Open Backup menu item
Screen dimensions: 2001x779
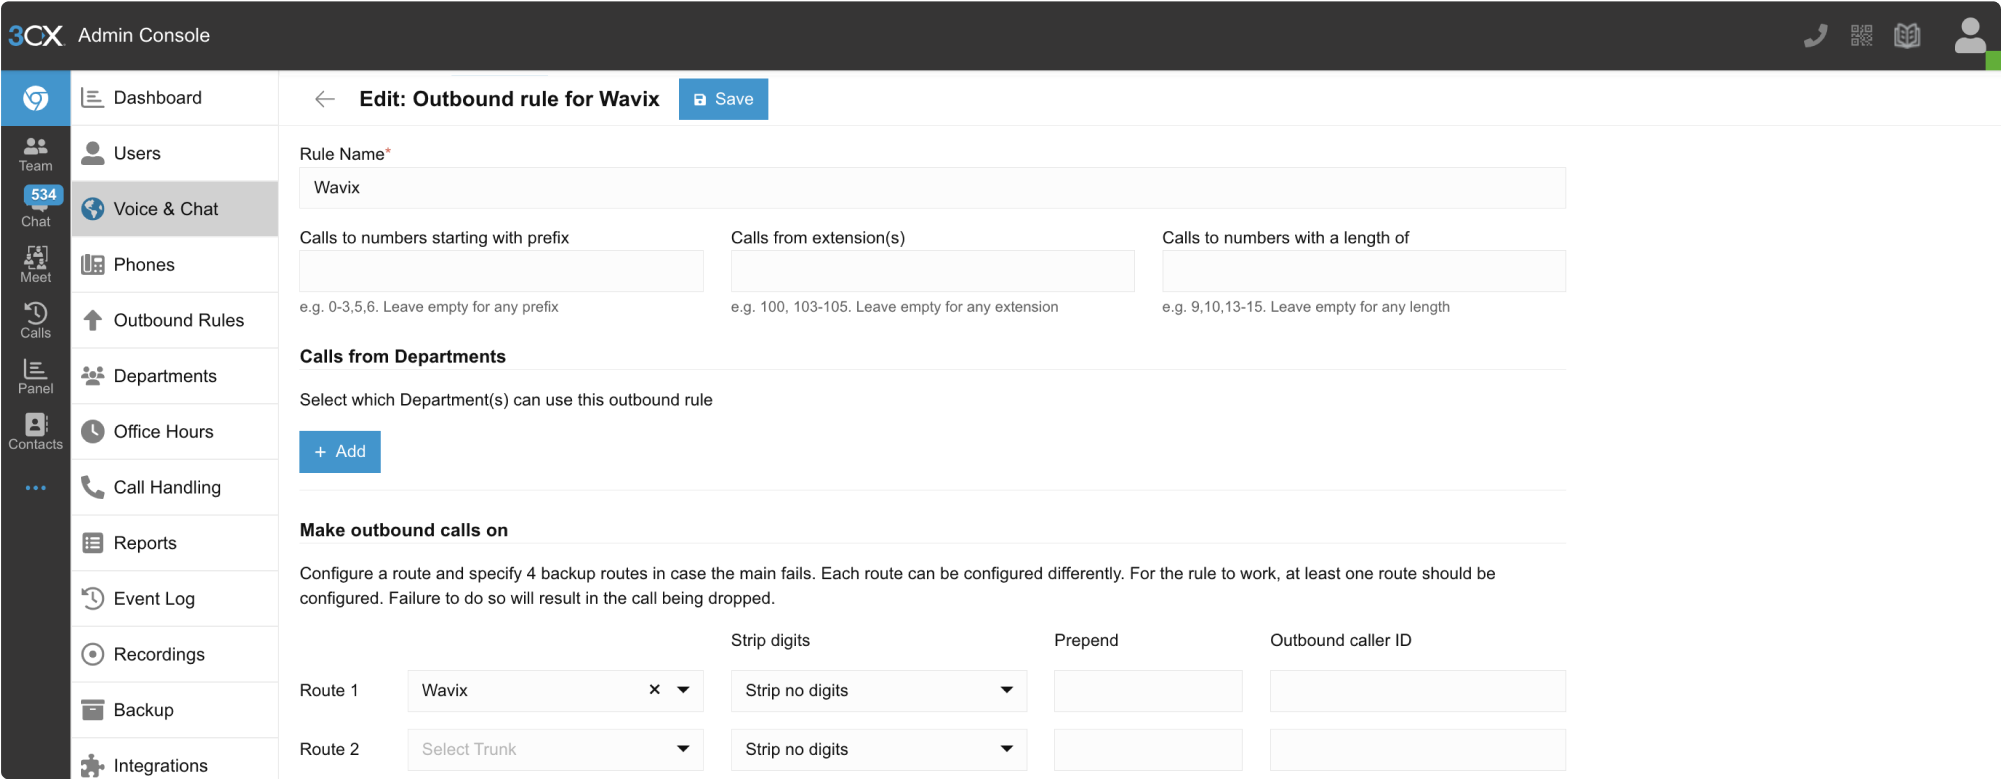click(x=174, y=710)
